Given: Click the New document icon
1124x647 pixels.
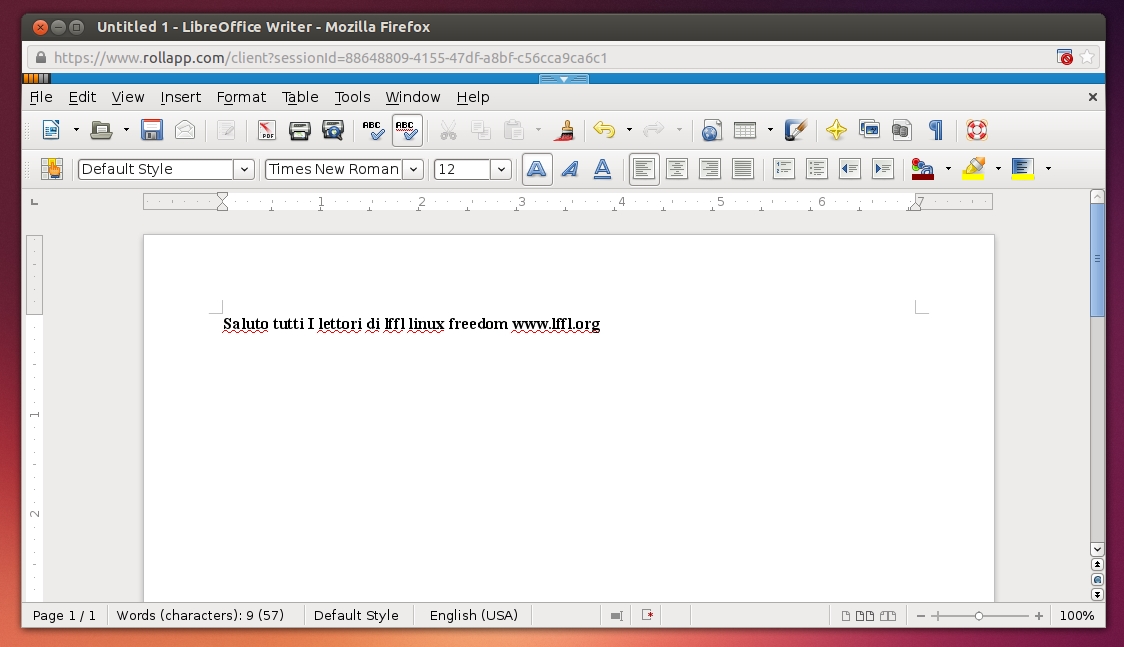Looking at the screenshot, I should click(x=51, y=130).
